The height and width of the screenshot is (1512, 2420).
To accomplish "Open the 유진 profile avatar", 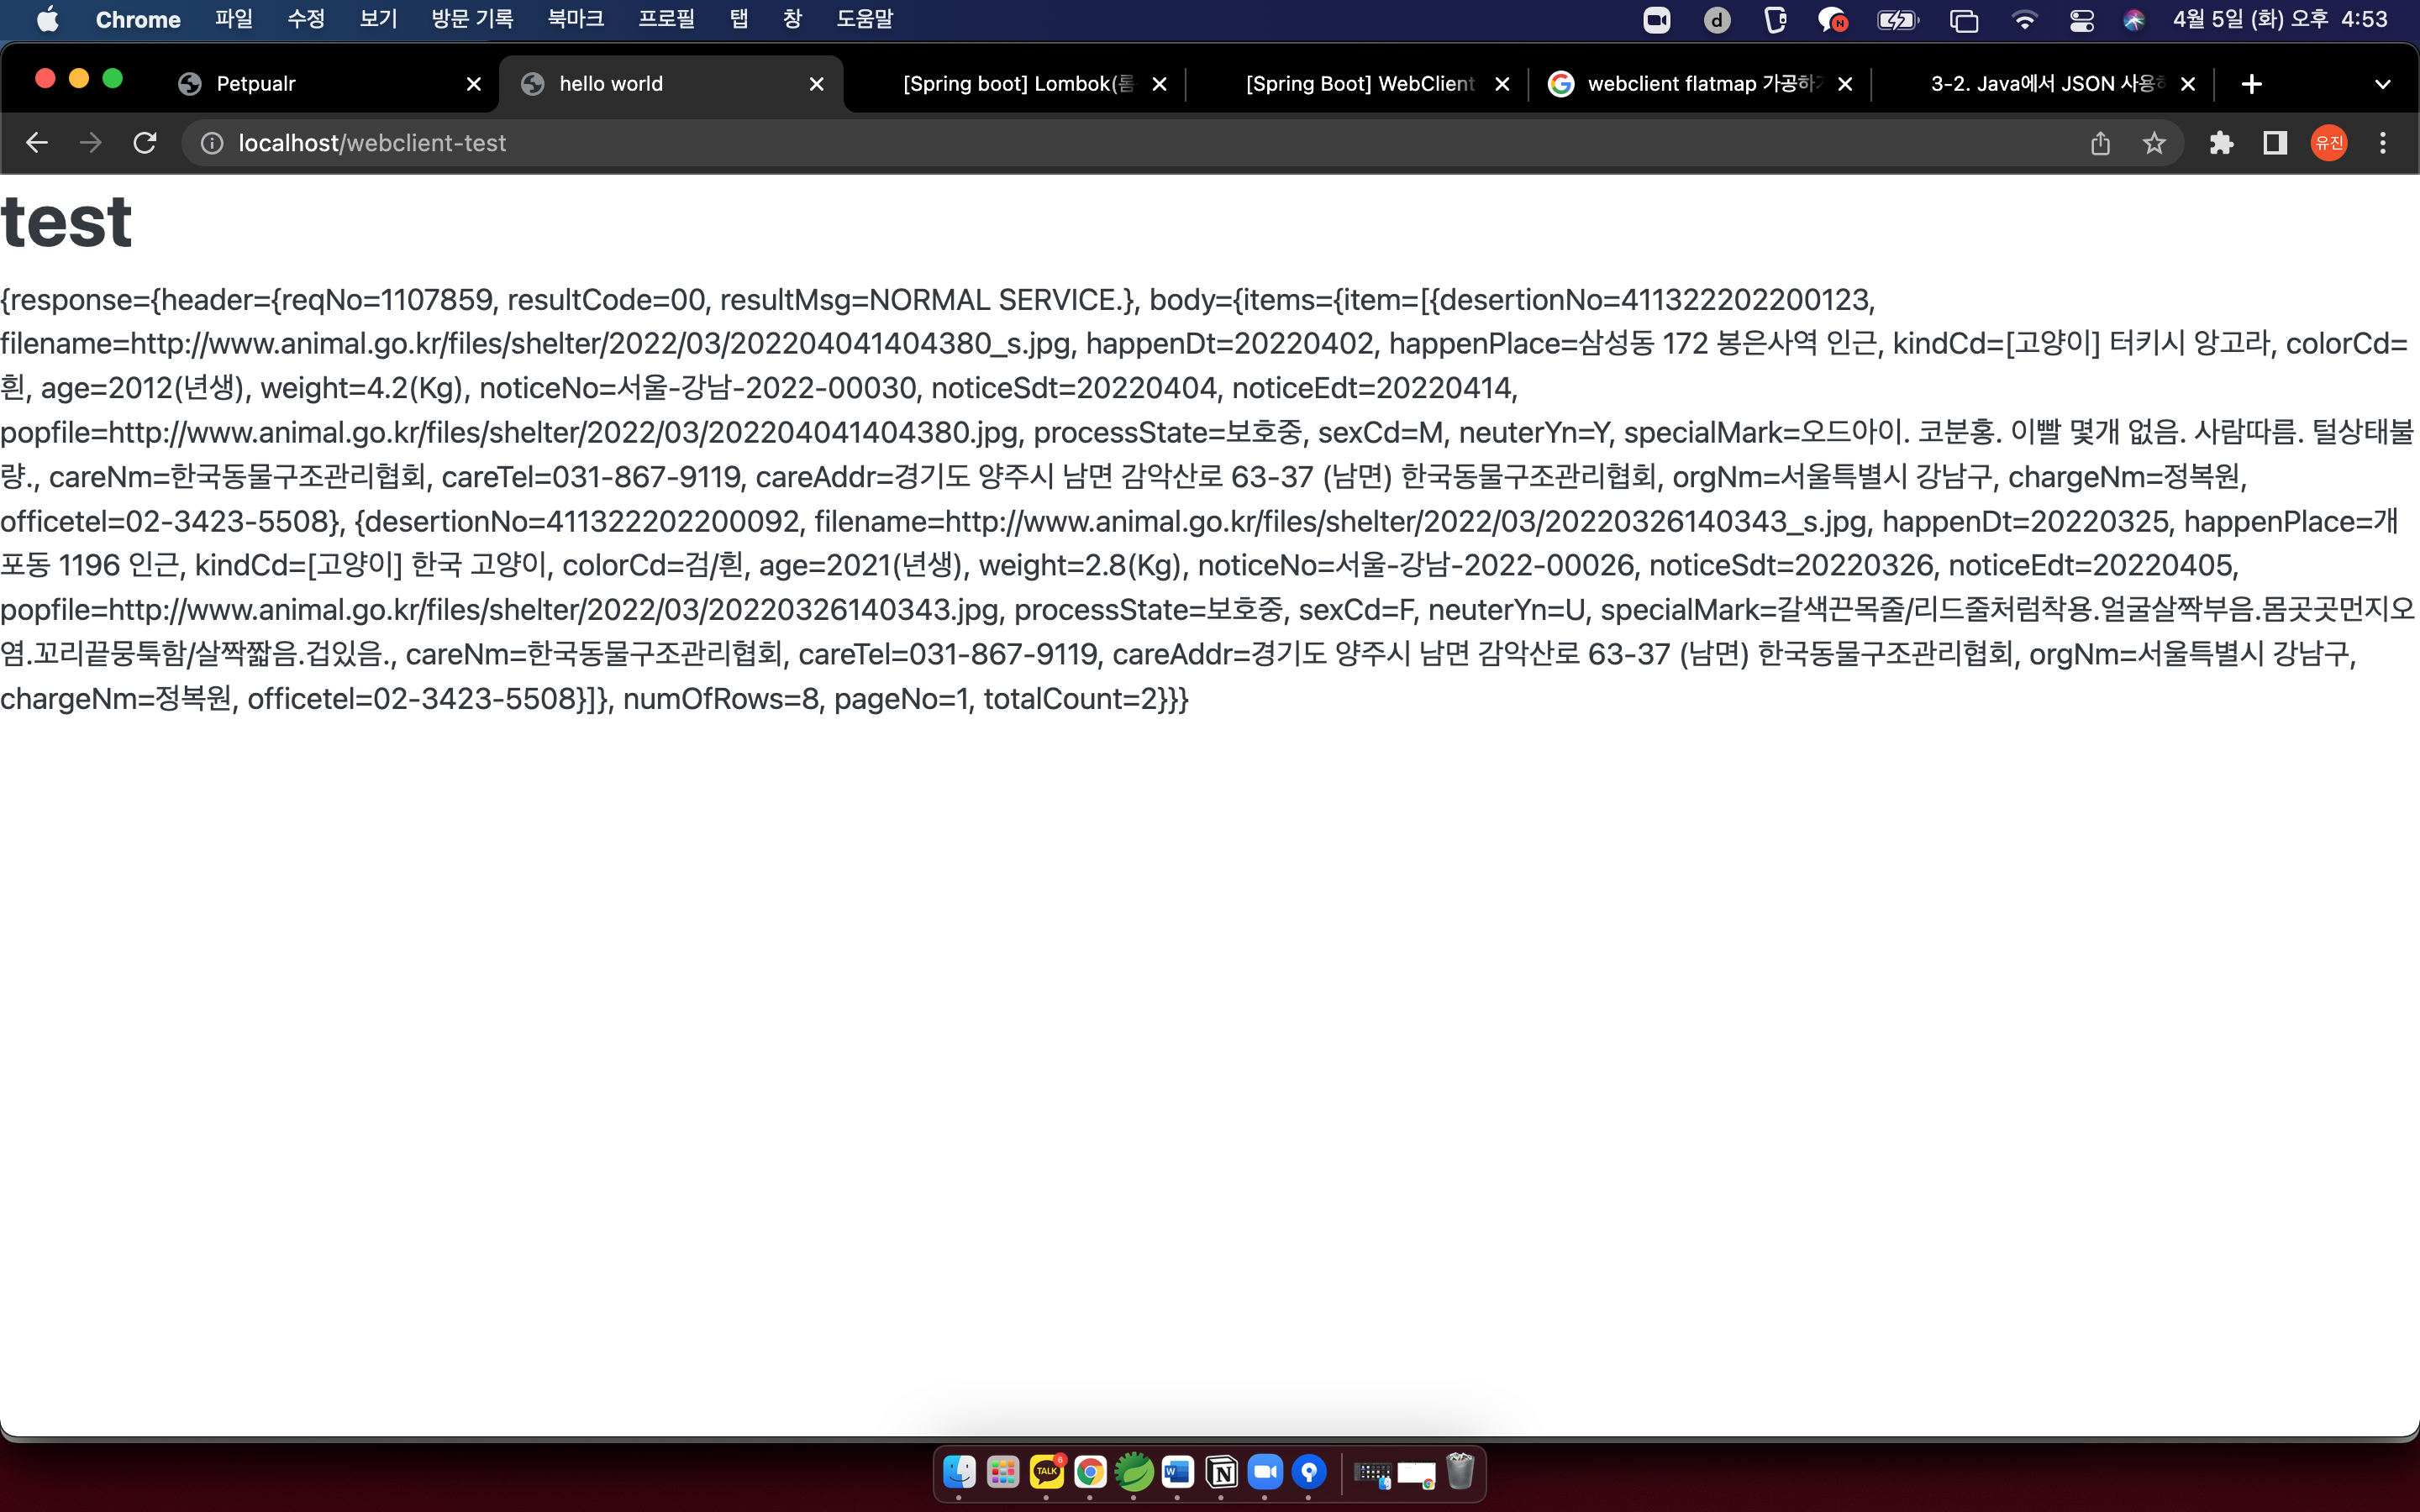I will pos(2329,143).
